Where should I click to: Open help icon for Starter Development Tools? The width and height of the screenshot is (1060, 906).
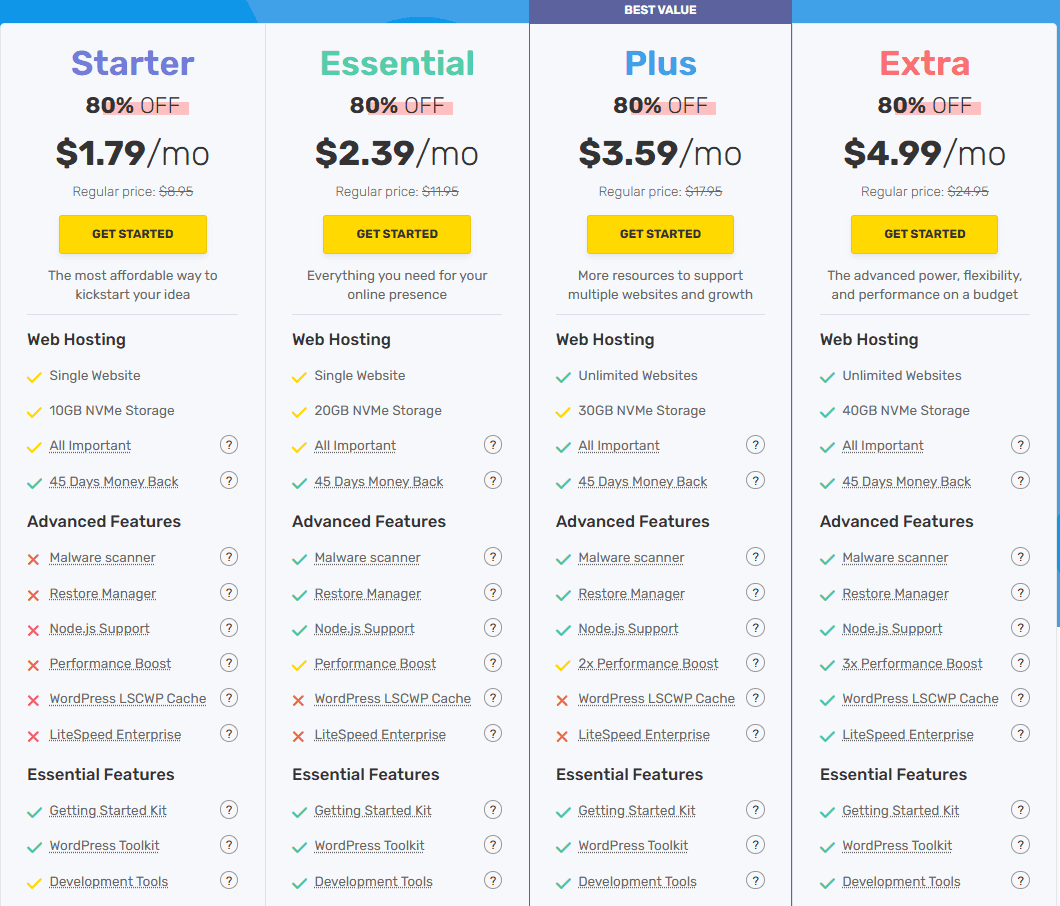pyautogui.click(x=229, y=881)
